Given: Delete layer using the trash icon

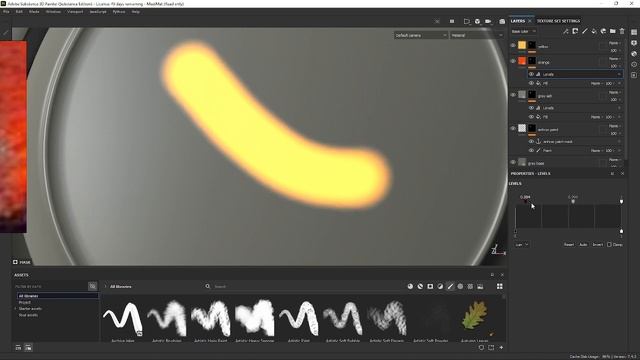Looking at the screenshot, I should (x=622, y=31).
